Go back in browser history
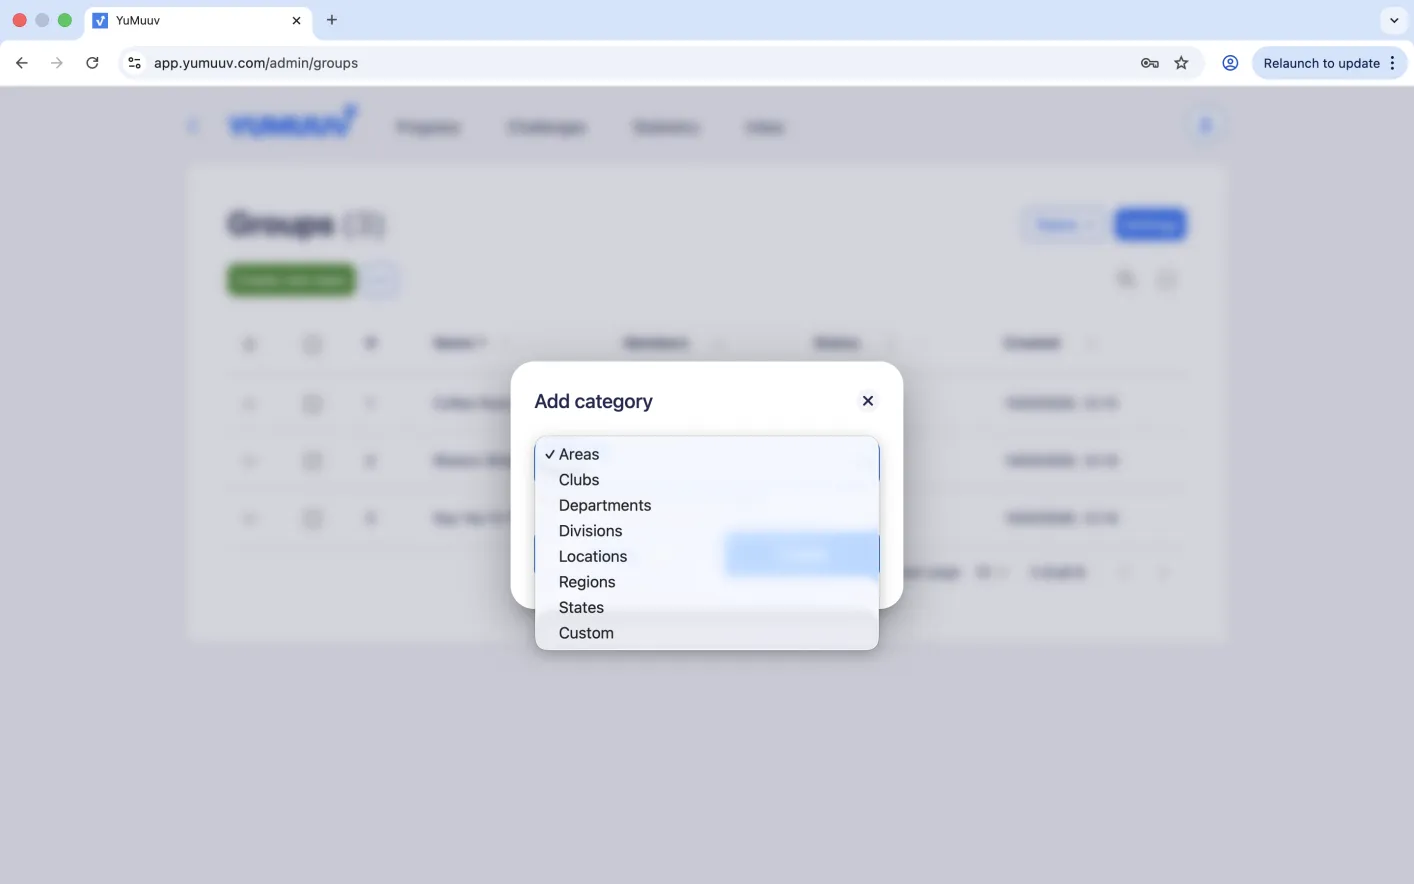 pyautogui.click(x=22, y=63)
